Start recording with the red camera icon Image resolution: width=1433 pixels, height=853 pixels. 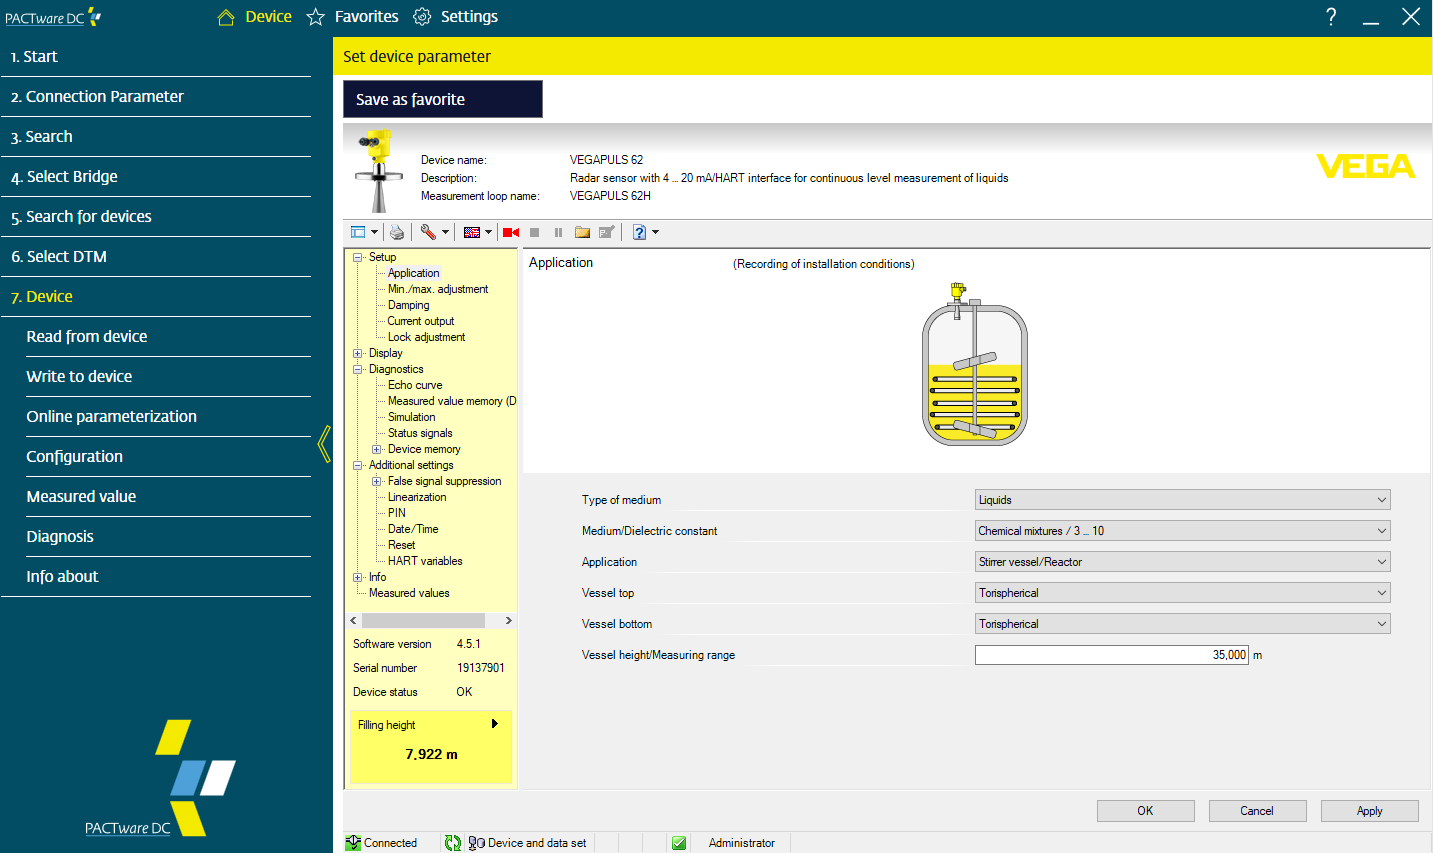(511, 232)
